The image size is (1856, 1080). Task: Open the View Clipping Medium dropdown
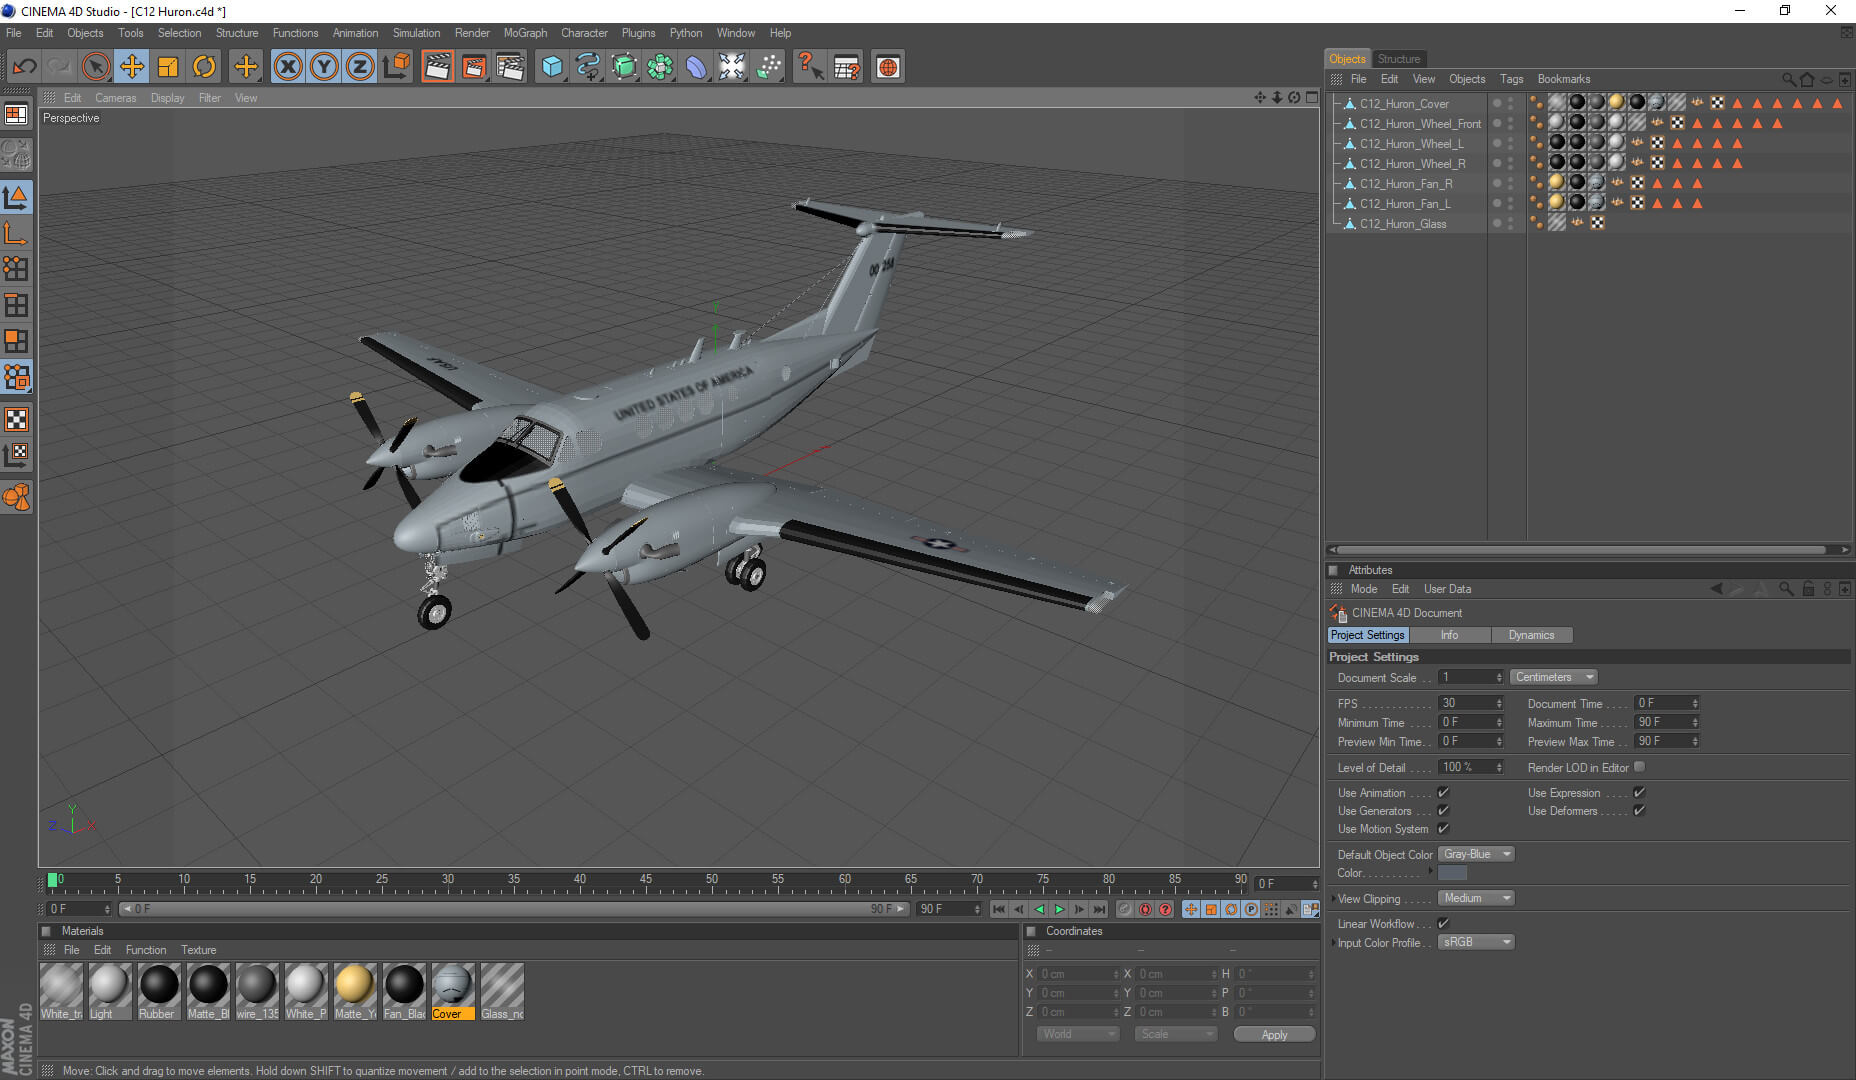(x=1476, y=898)
